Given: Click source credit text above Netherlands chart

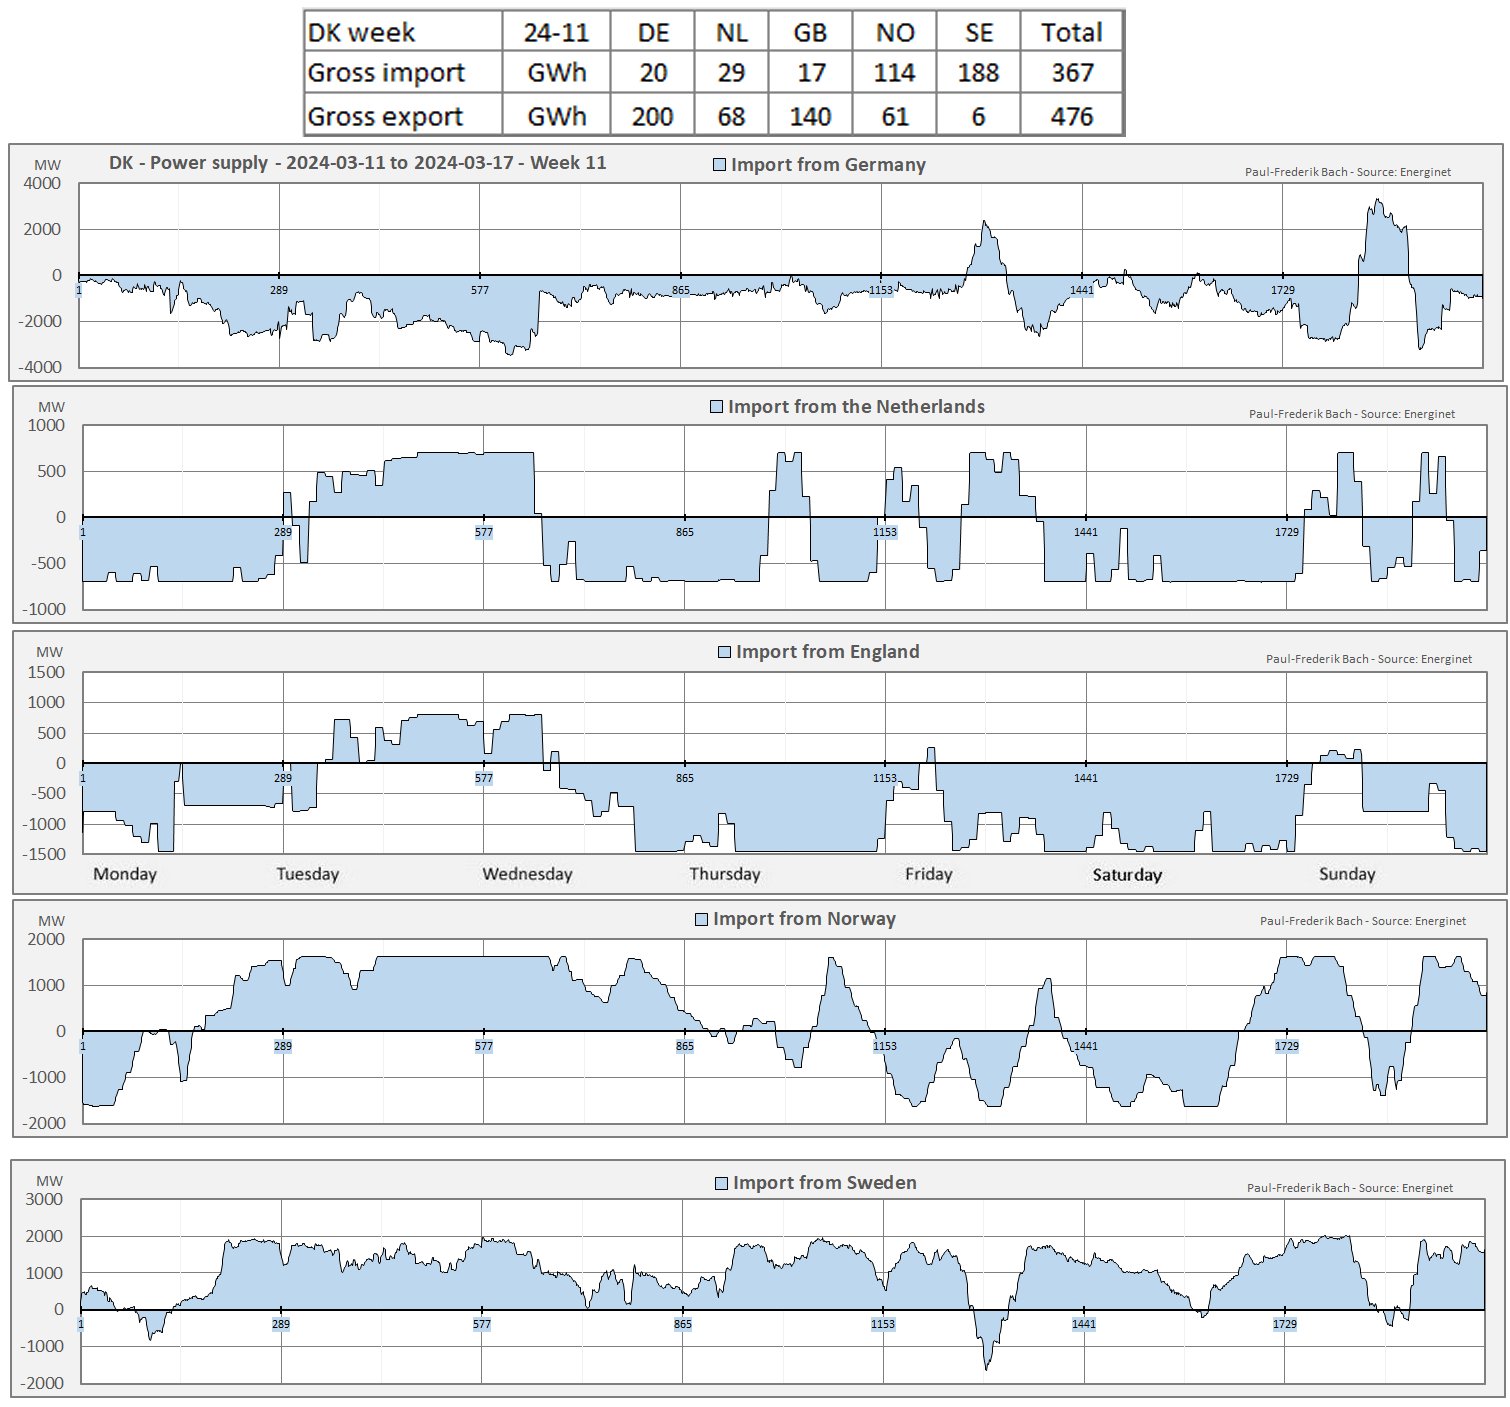Looking at the screenshot, I should coord(1351,414).
